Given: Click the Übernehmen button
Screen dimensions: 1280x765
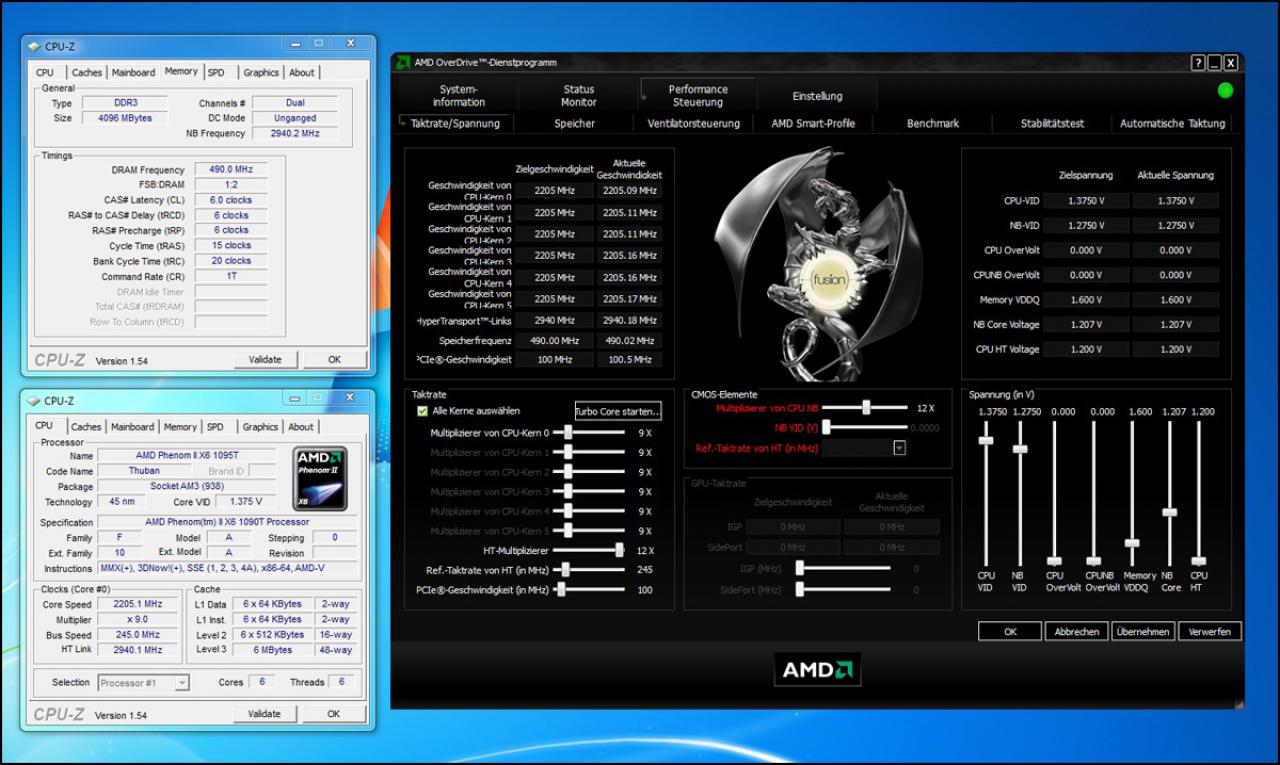Looking at the screenshot, I should pyautogui.click(x=1143, y=632).
